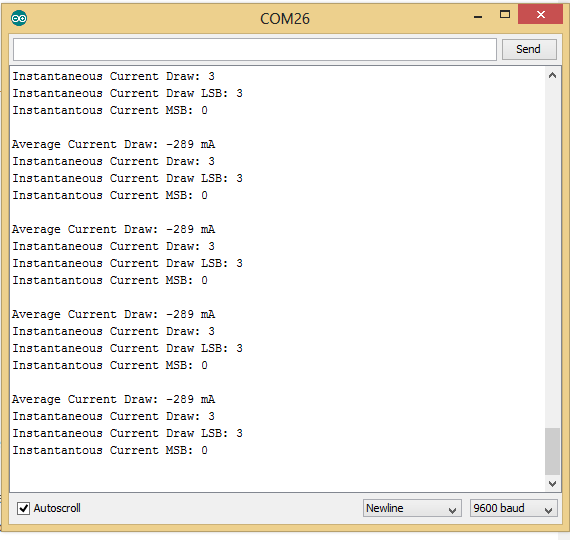Maximize the COM26 window
Viewport: 570px width, 540px height.
pos(505,15)
